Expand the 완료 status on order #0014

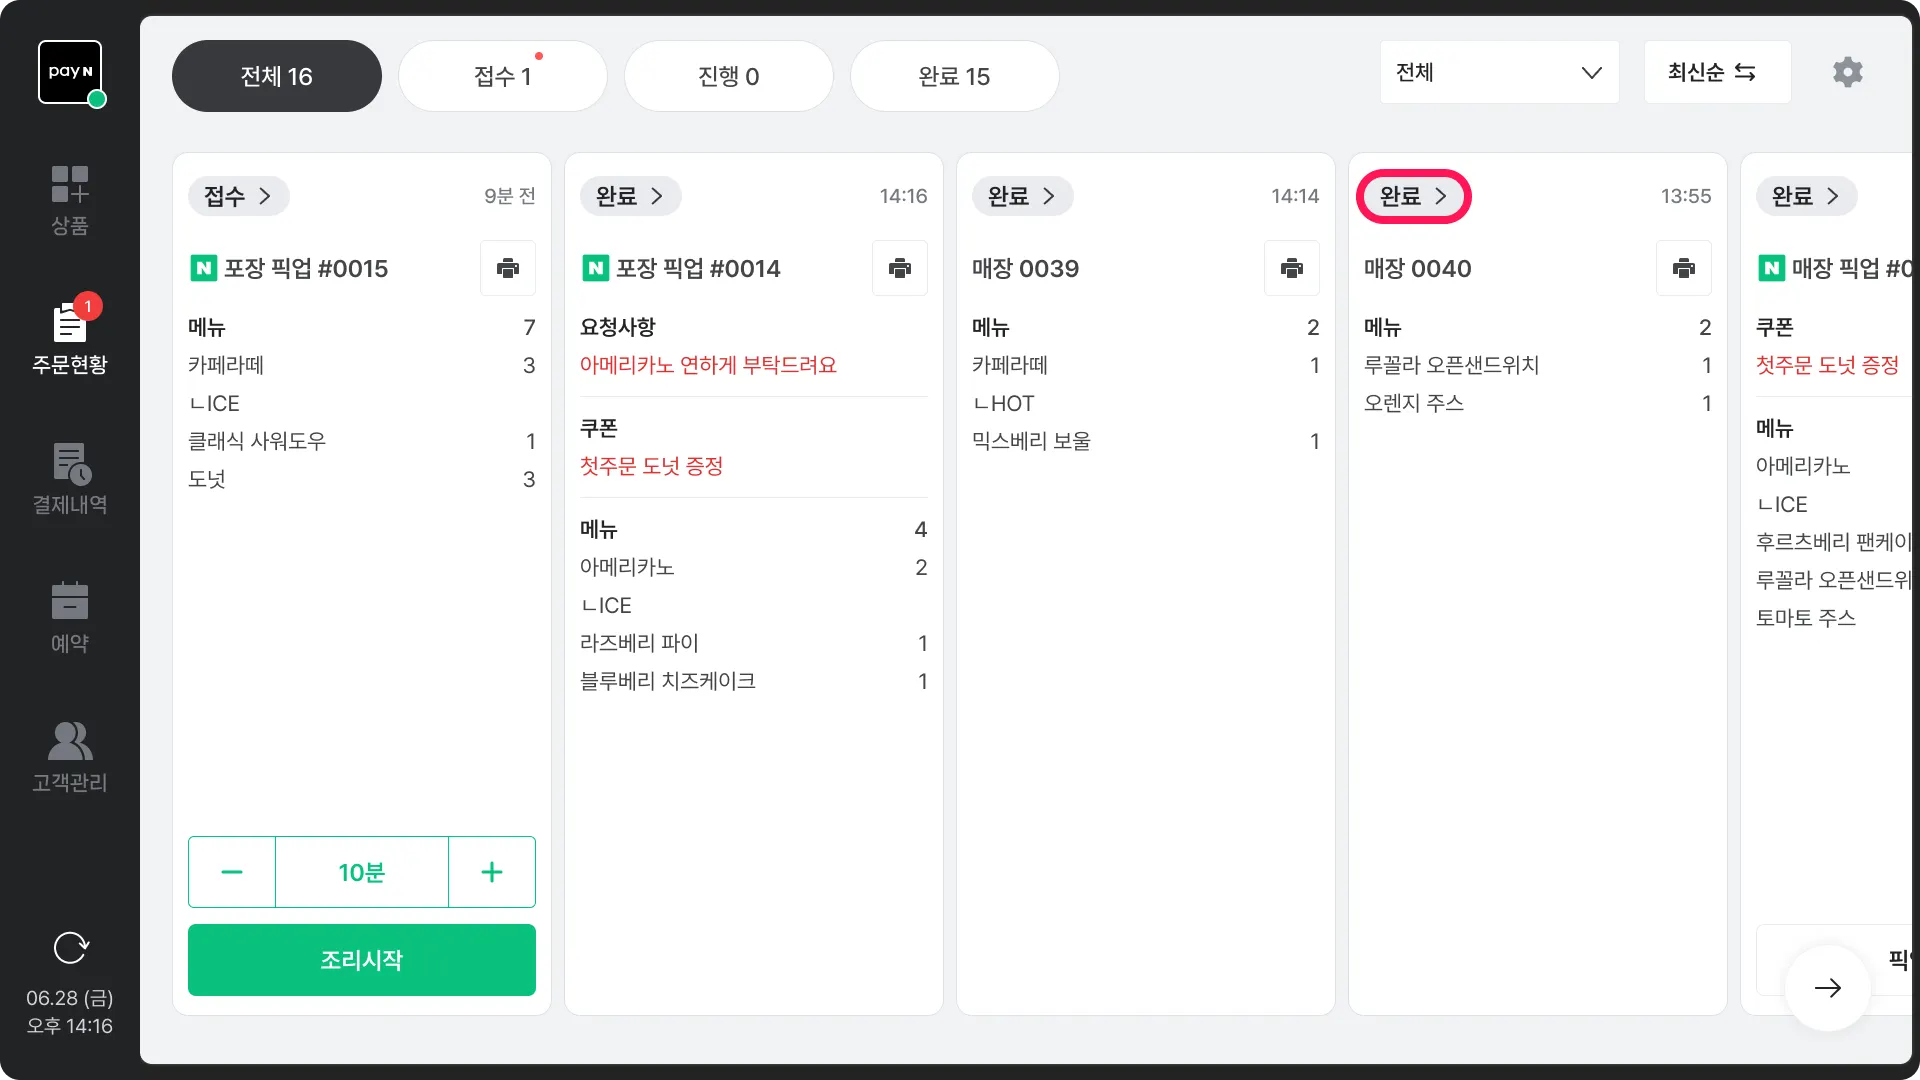click(x=630, y=196)
